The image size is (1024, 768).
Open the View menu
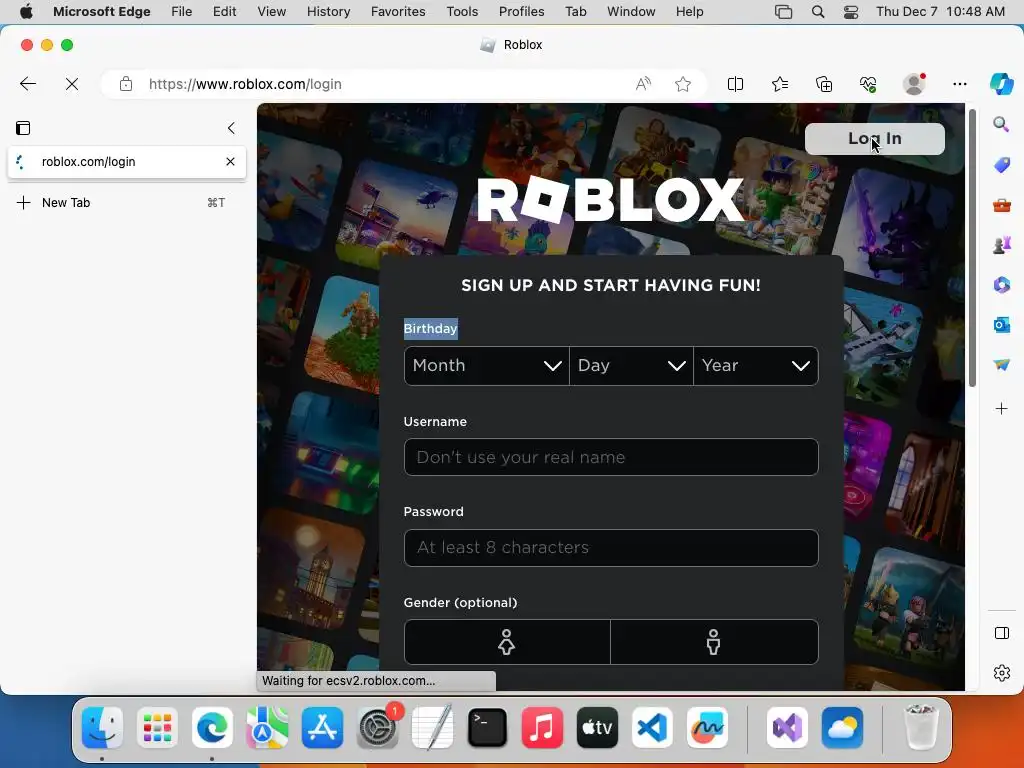pos(272,11)
